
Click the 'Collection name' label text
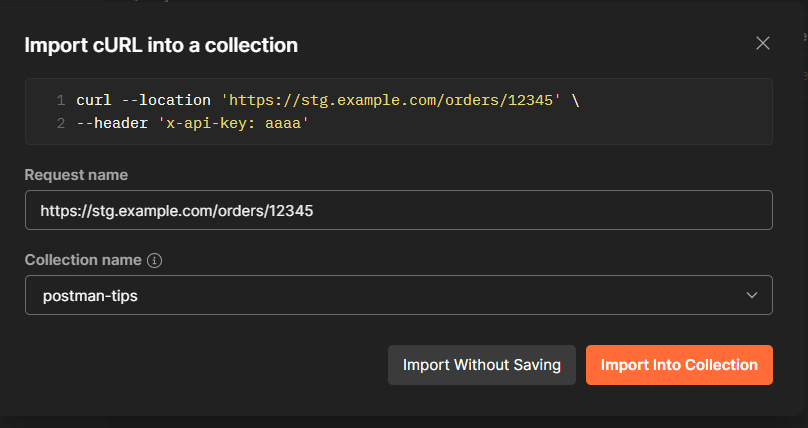pos(83,260)
